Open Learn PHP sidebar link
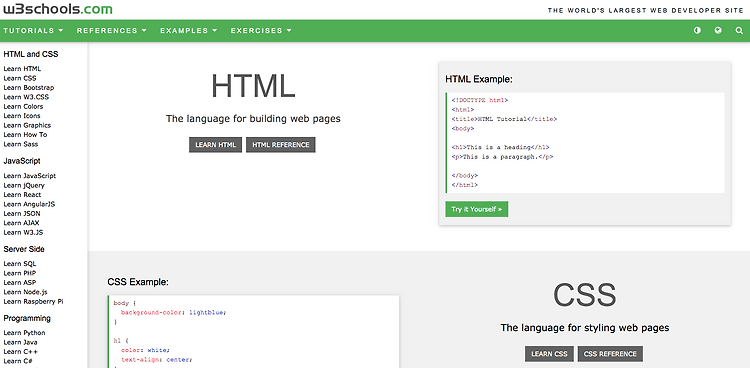The height and width of the screenshot is (368, 750). coord(20,273)
